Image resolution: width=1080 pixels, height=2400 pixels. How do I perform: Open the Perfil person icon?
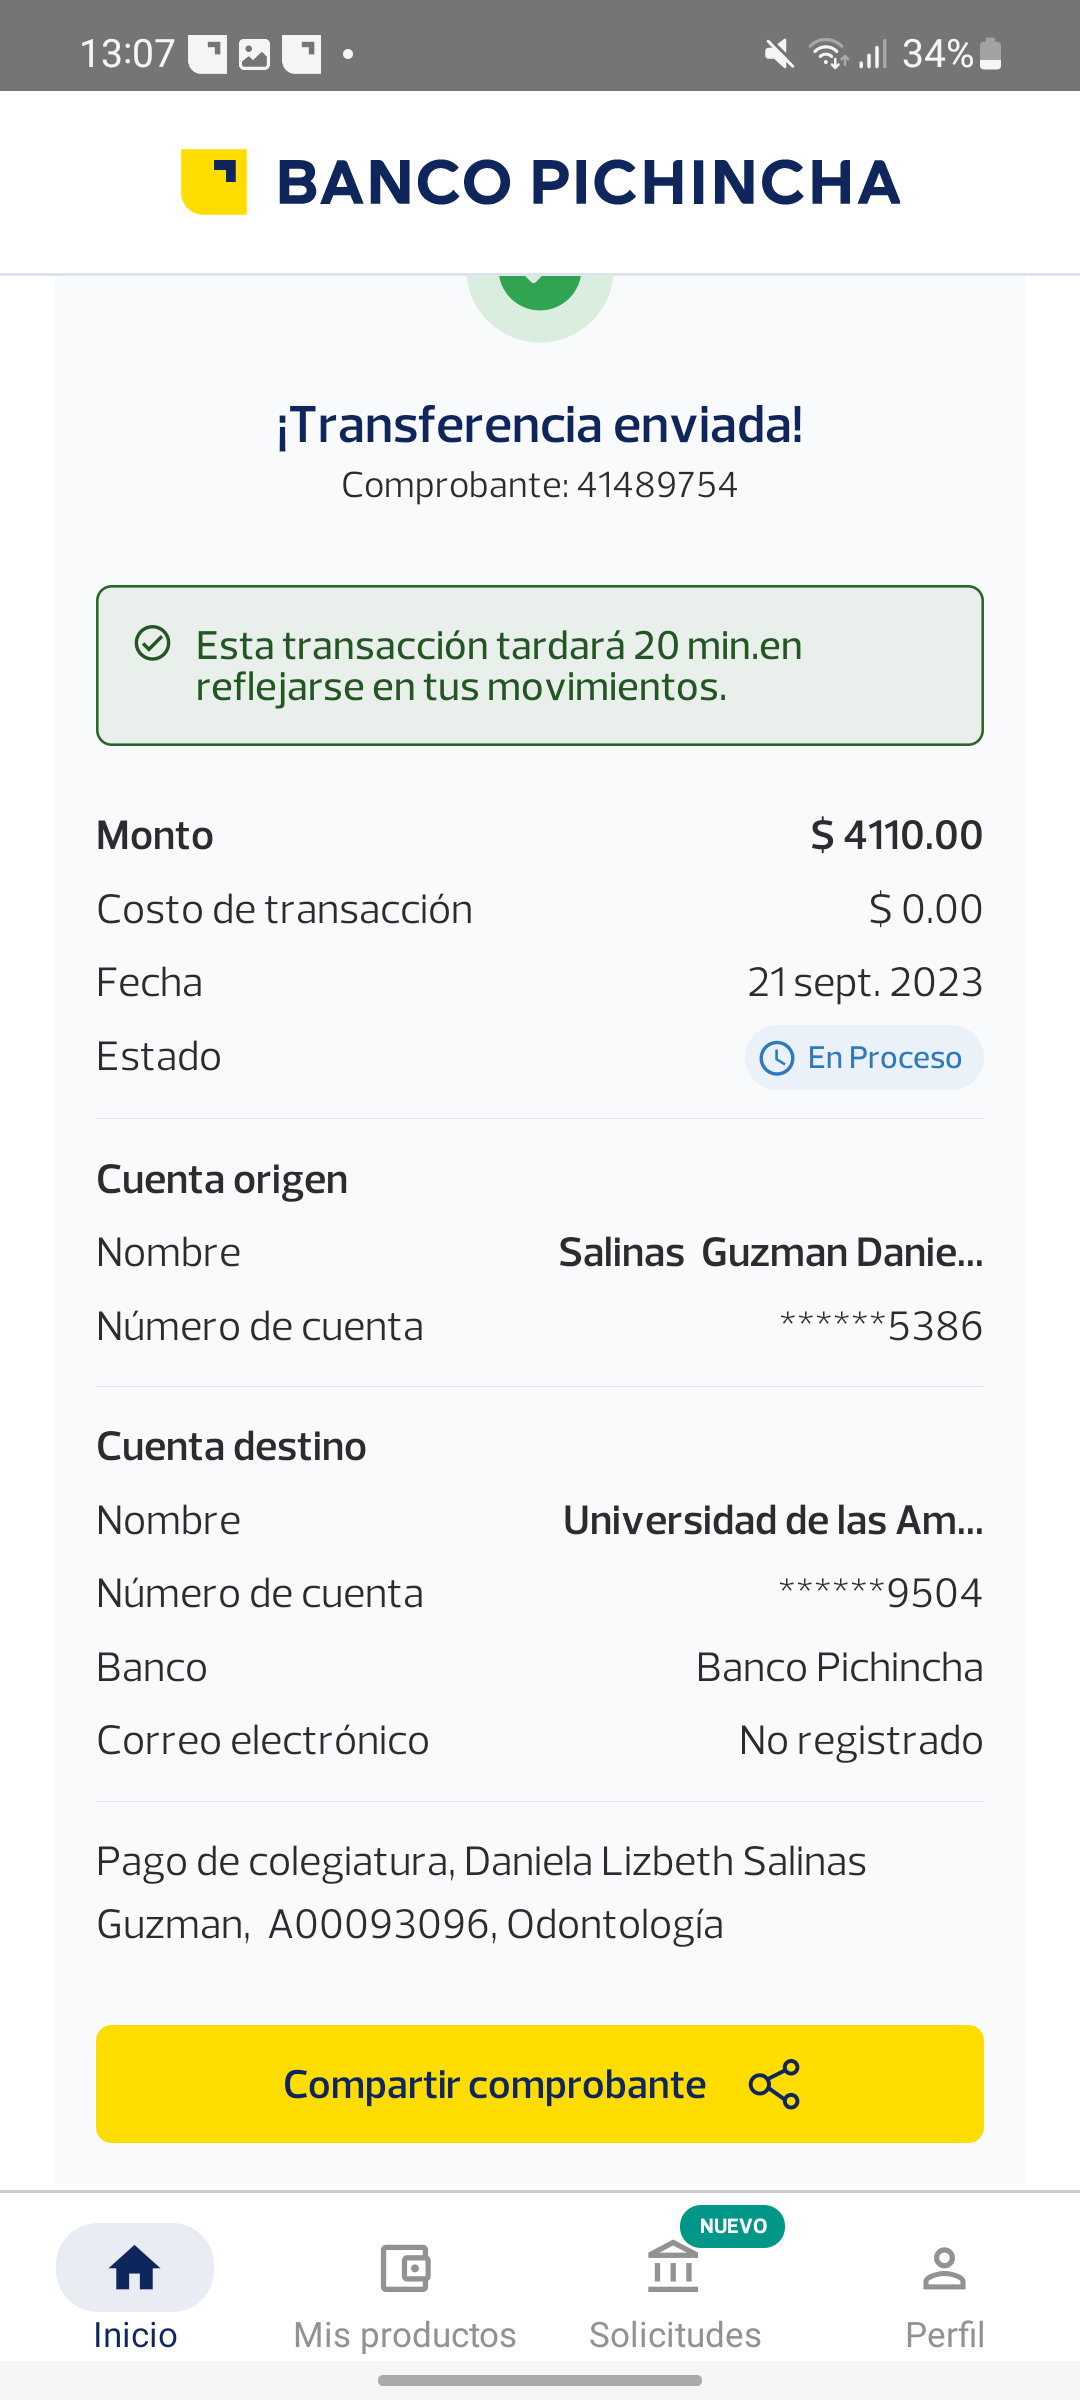pos(944,2267)
